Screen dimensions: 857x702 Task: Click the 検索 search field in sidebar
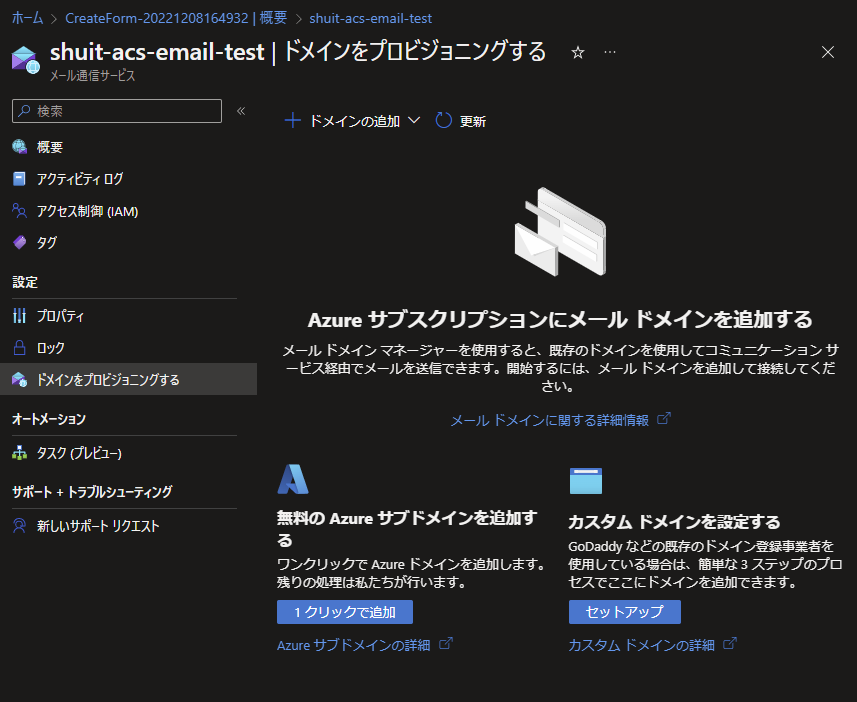click(117, 111)
